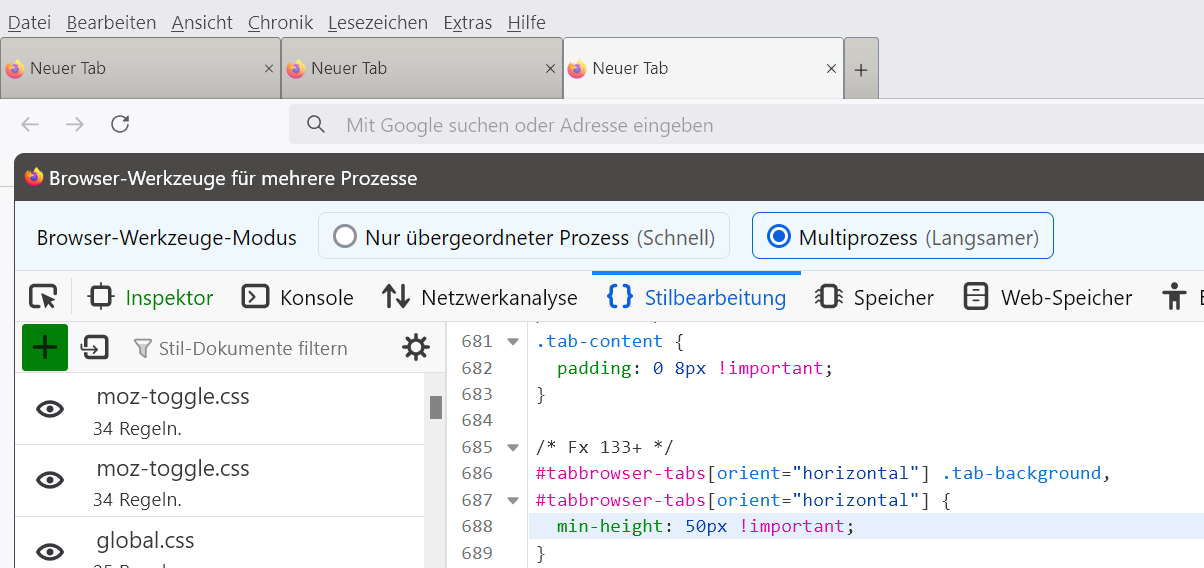
Task: Open style editor options gear
Action: (x=415, y=347)
